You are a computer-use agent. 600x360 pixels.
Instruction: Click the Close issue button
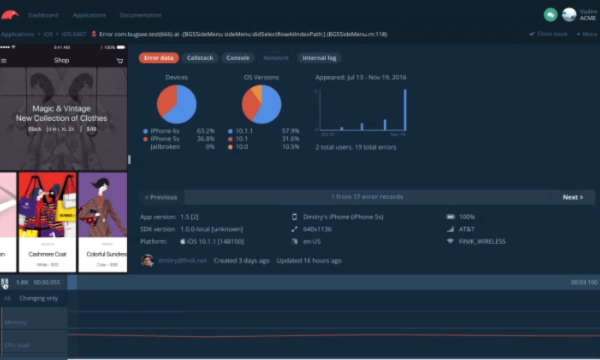[x=548, y=34]
